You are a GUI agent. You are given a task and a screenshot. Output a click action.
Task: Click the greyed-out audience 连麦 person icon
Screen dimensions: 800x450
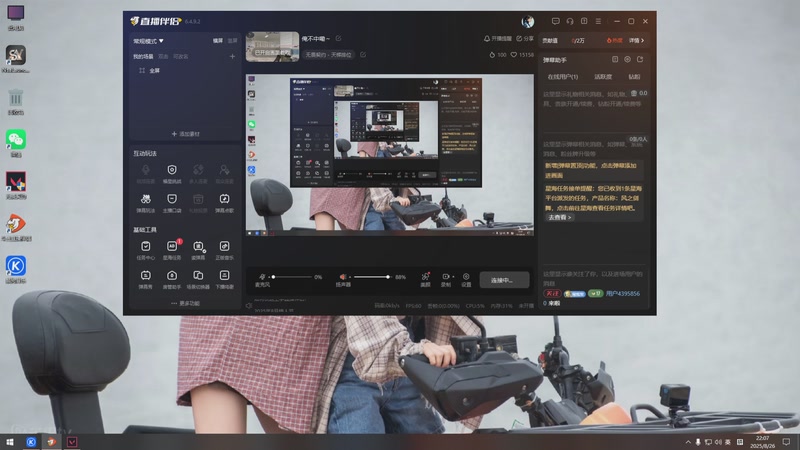[x=224, y=170]
